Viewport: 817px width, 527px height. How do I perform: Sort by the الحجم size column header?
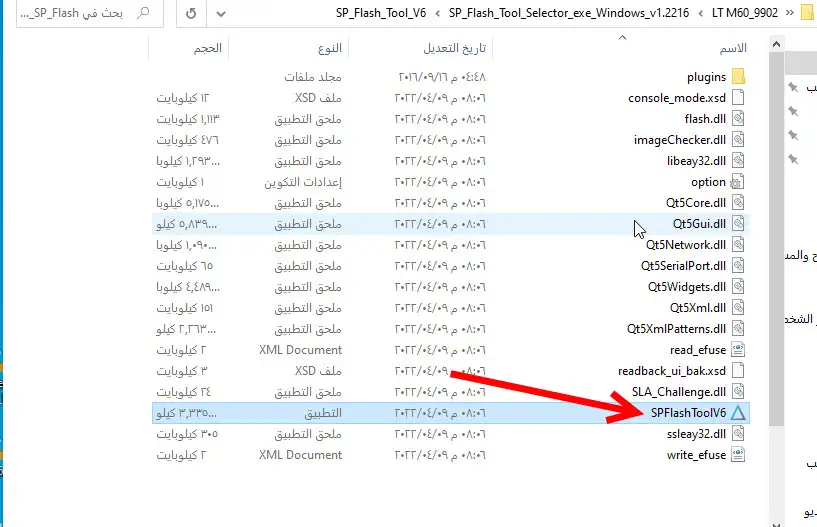[208, 48]
